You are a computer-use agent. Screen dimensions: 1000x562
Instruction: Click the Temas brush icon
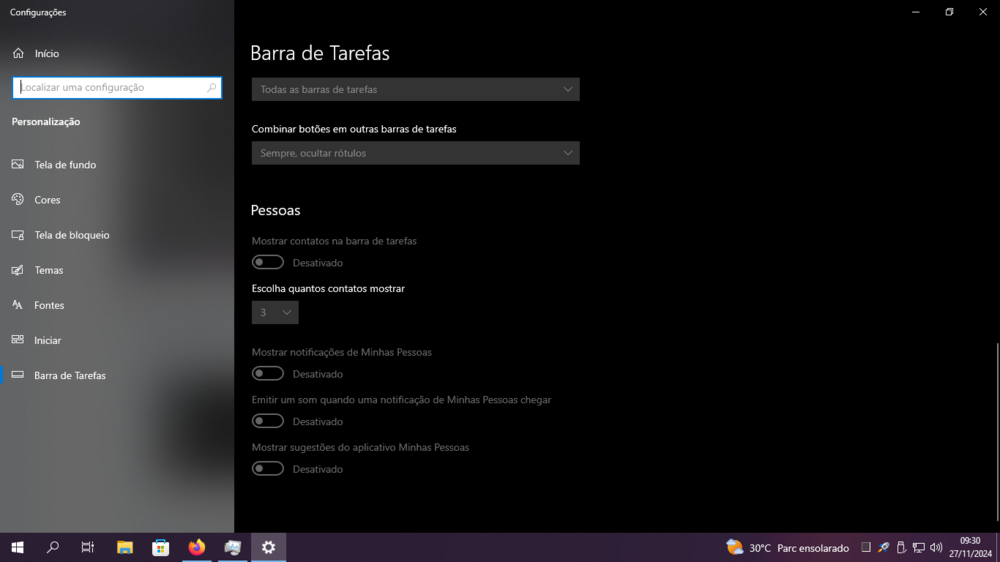pyautogui.click(x=18, y=270)
